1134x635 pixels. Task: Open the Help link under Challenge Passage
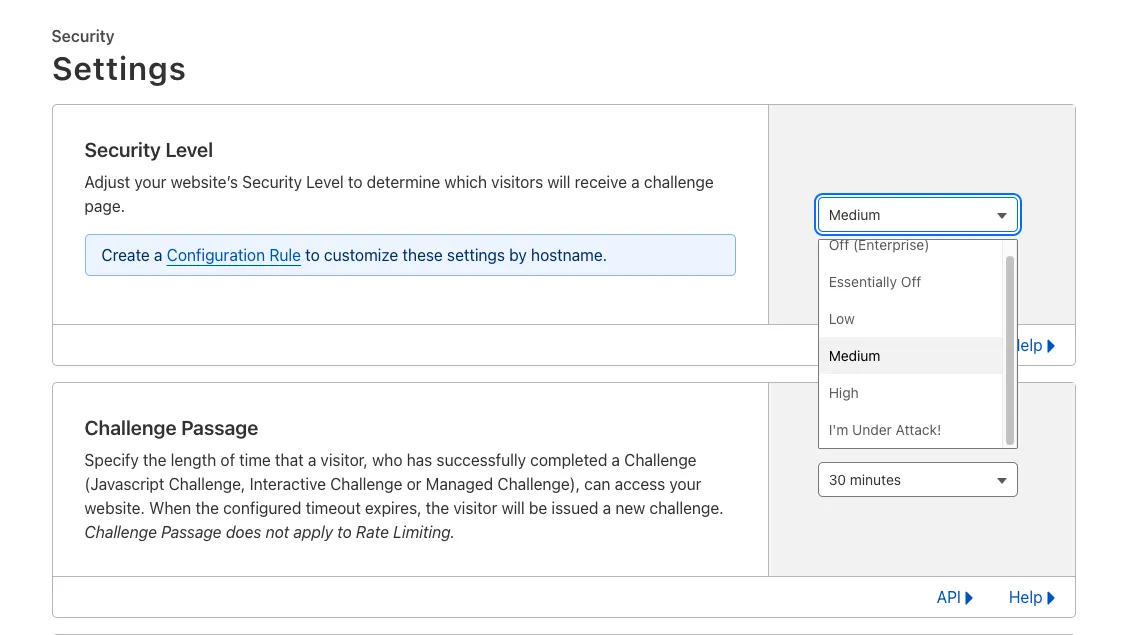(1025, 597)
